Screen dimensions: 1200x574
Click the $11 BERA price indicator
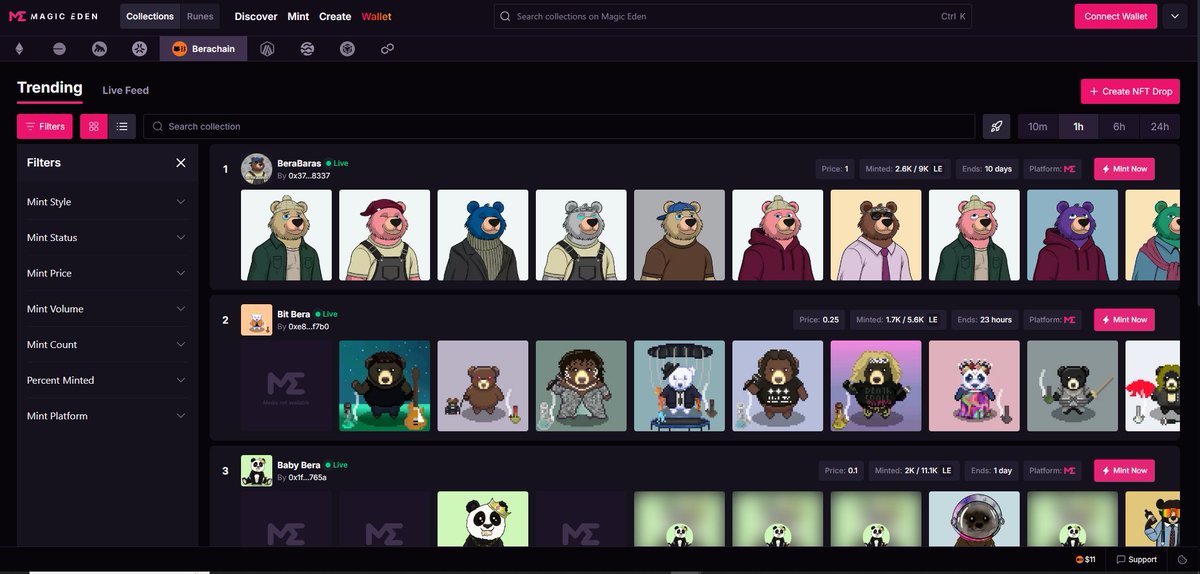coord(1085,560)
